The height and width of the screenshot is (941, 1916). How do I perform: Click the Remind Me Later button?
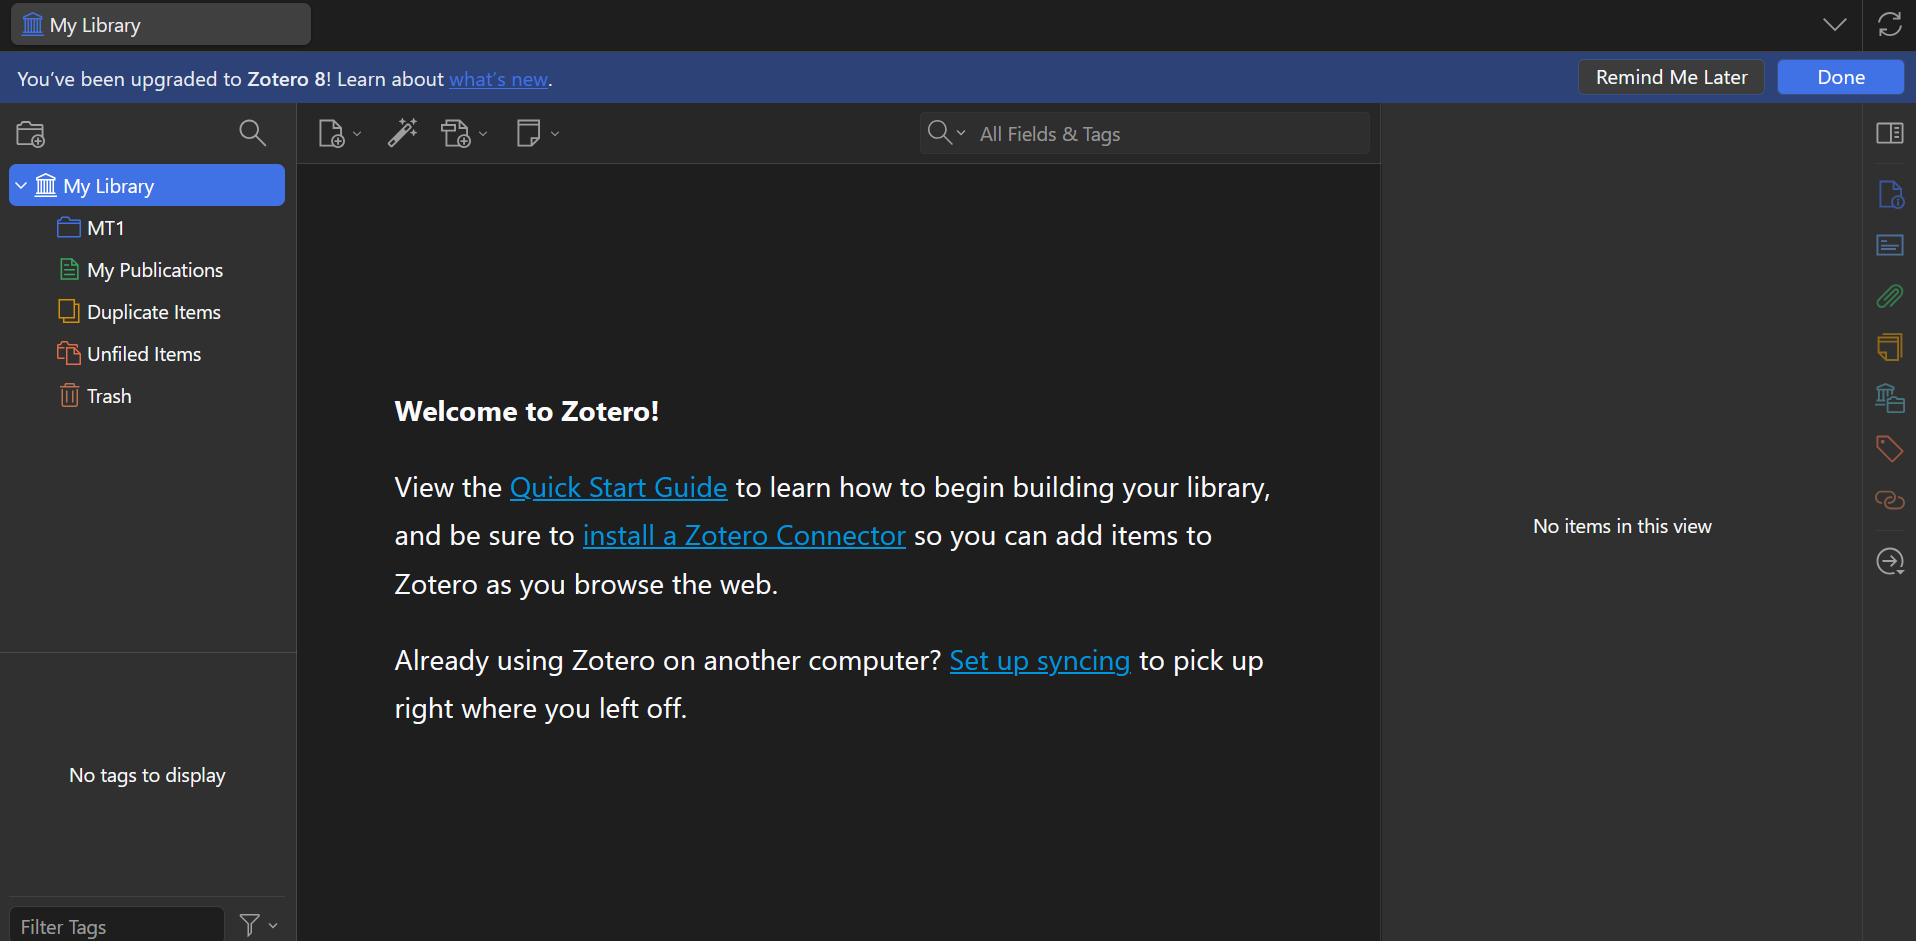coord(1671,77)
